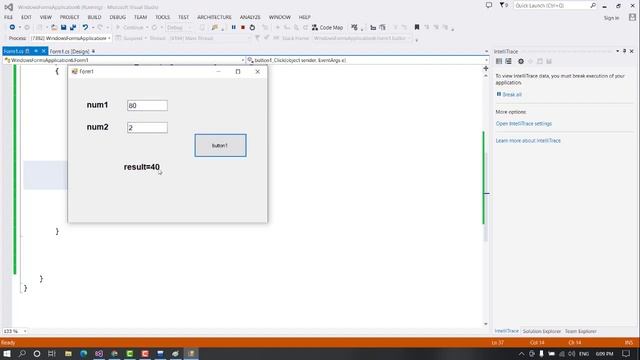This screenshot has height=360, width=640.
Task: Click the Code Map toolbar button
Action: (327, 27)
